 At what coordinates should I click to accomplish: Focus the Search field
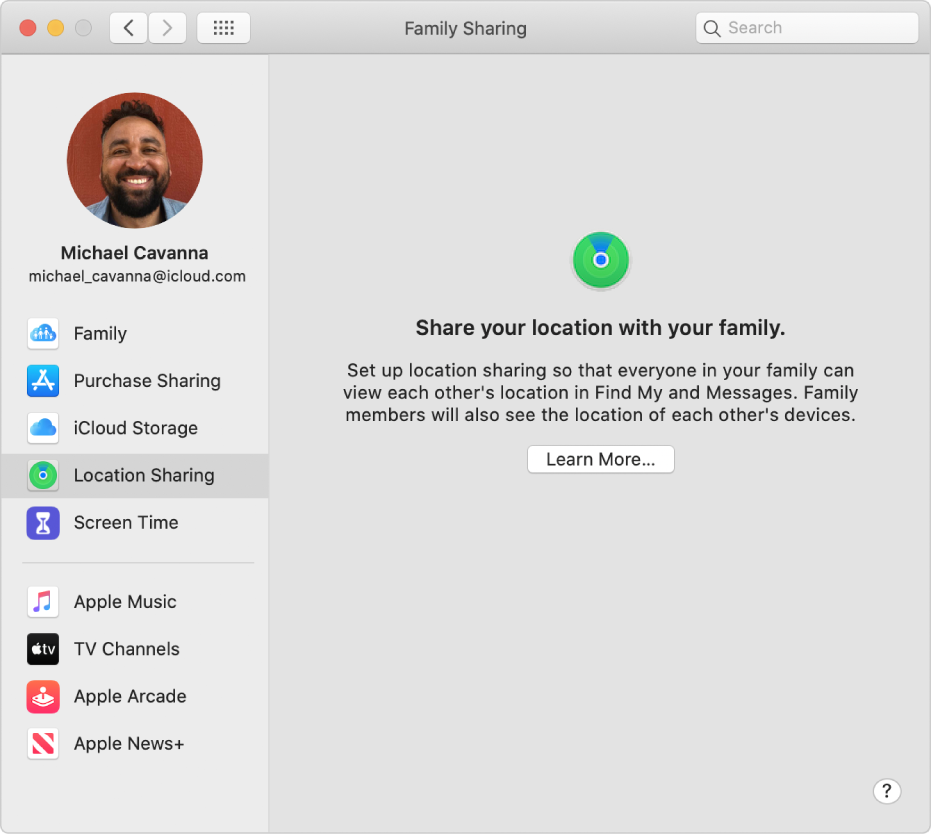[x=806, y=28]
